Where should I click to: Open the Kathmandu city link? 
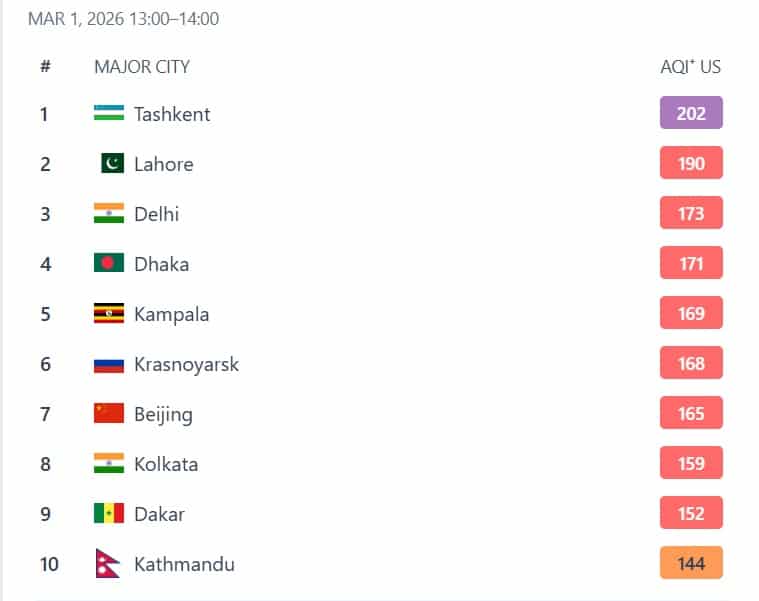coord(184,564)
